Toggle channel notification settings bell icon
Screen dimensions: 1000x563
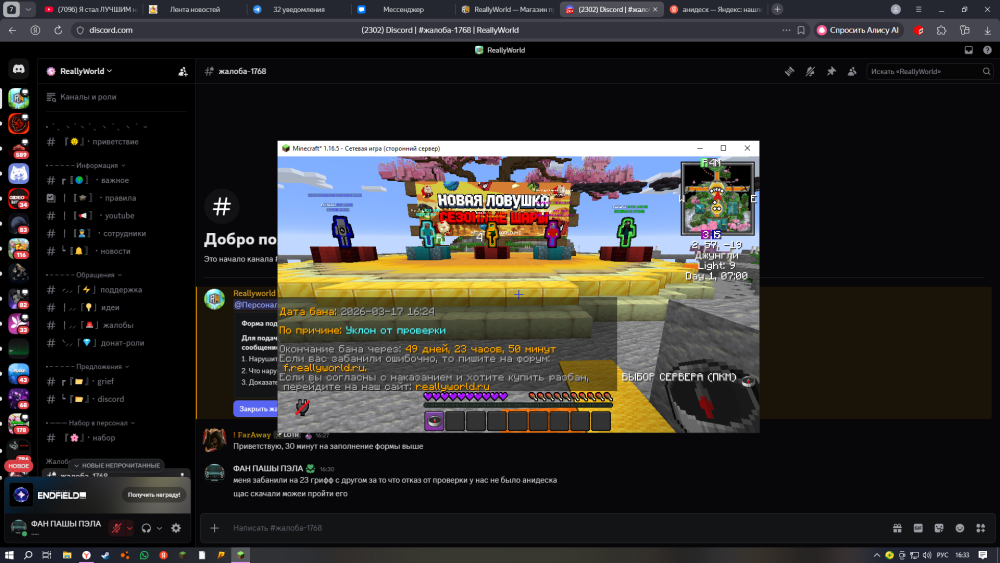[x=810, y=71]
